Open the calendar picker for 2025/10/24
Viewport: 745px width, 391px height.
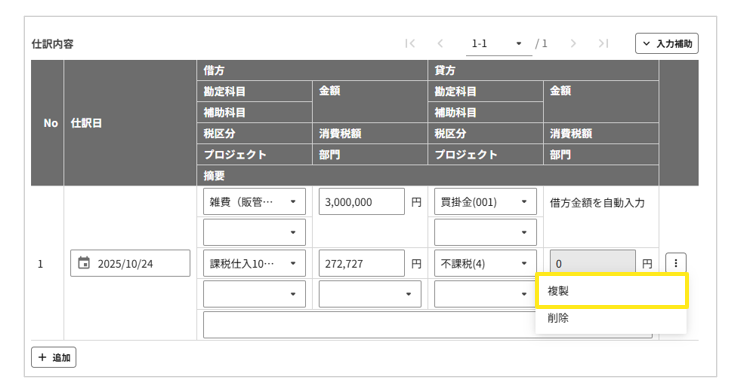(x=84, y=263)
